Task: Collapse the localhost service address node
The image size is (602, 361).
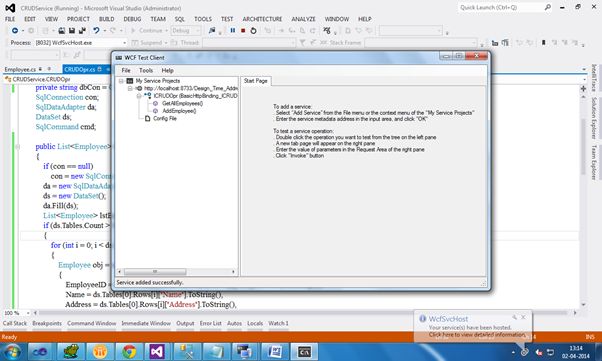Action: (130, 88)
